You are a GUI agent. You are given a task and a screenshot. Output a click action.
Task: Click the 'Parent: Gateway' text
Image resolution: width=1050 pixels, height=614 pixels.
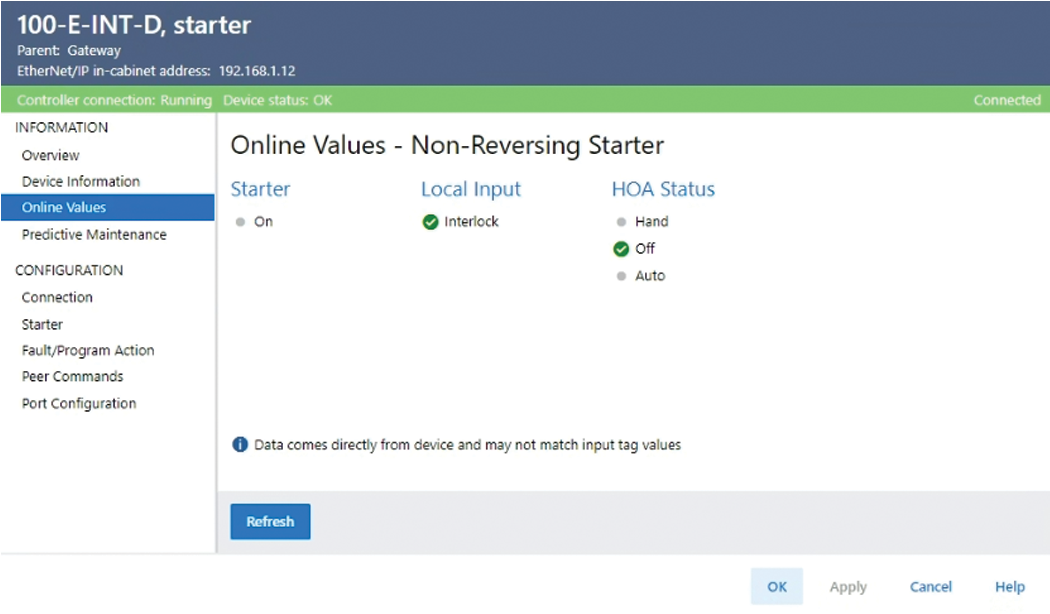69,50
